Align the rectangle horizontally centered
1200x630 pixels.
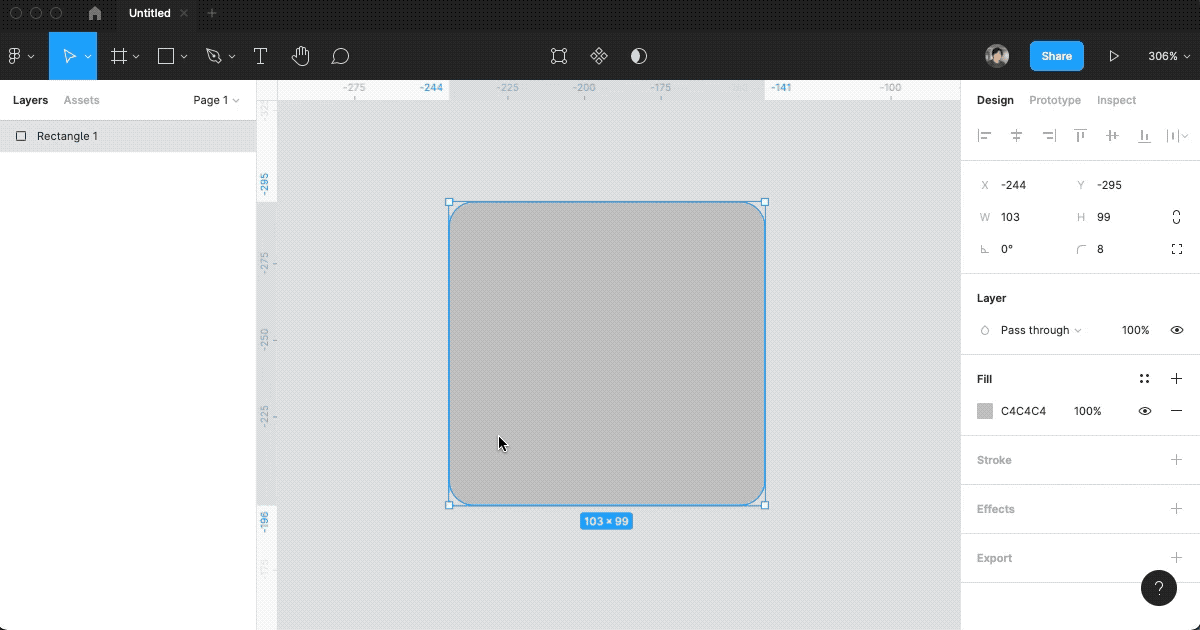pos(1016,135)
